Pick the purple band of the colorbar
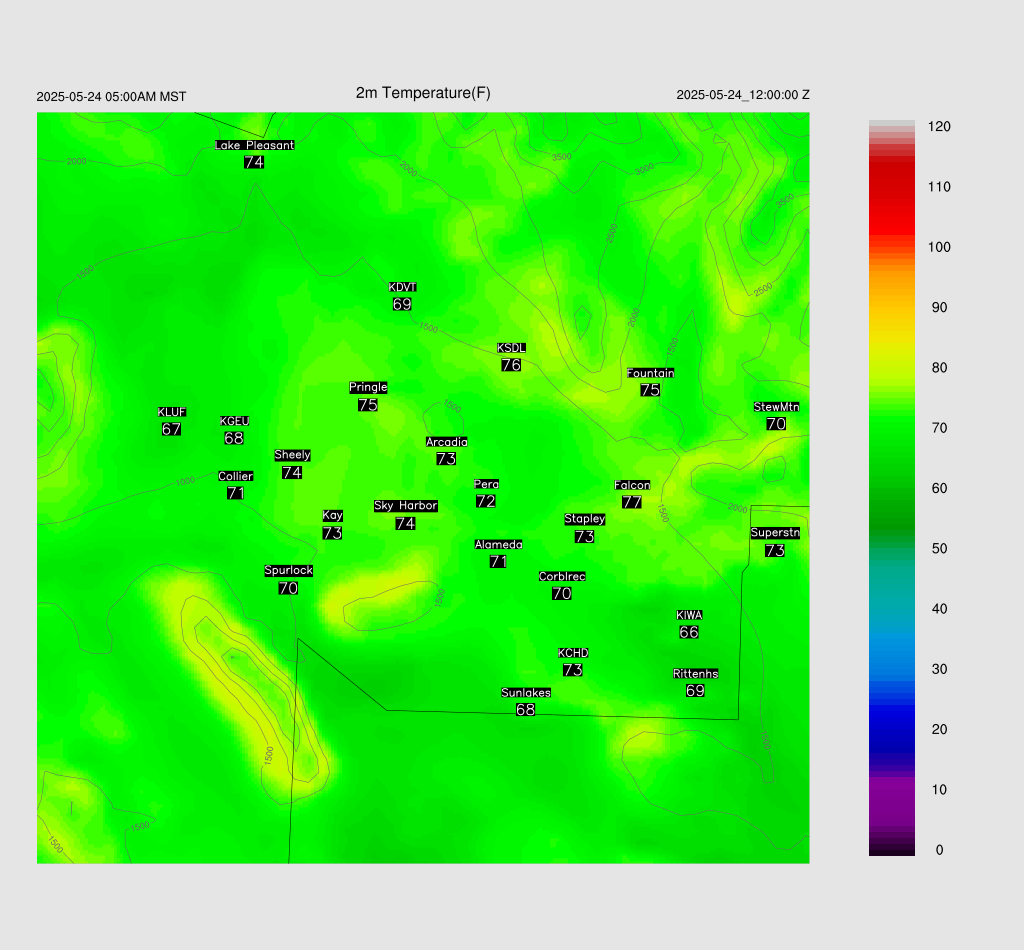The width and height of the screenshot is (1024, 950). tap(891, 800)
